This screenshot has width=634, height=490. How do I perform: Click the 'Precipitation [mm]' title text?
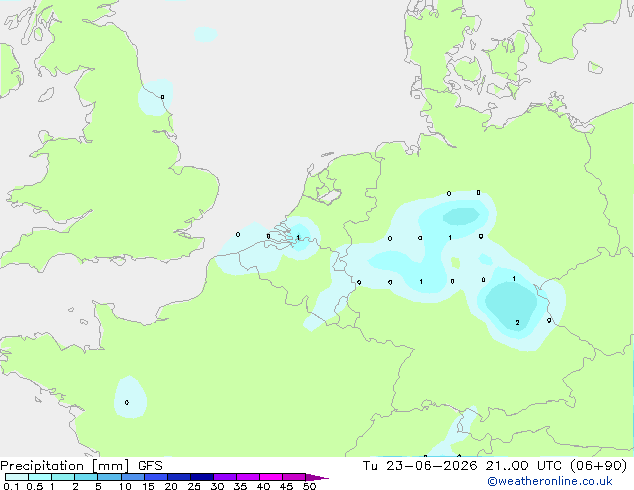point(65,466)
